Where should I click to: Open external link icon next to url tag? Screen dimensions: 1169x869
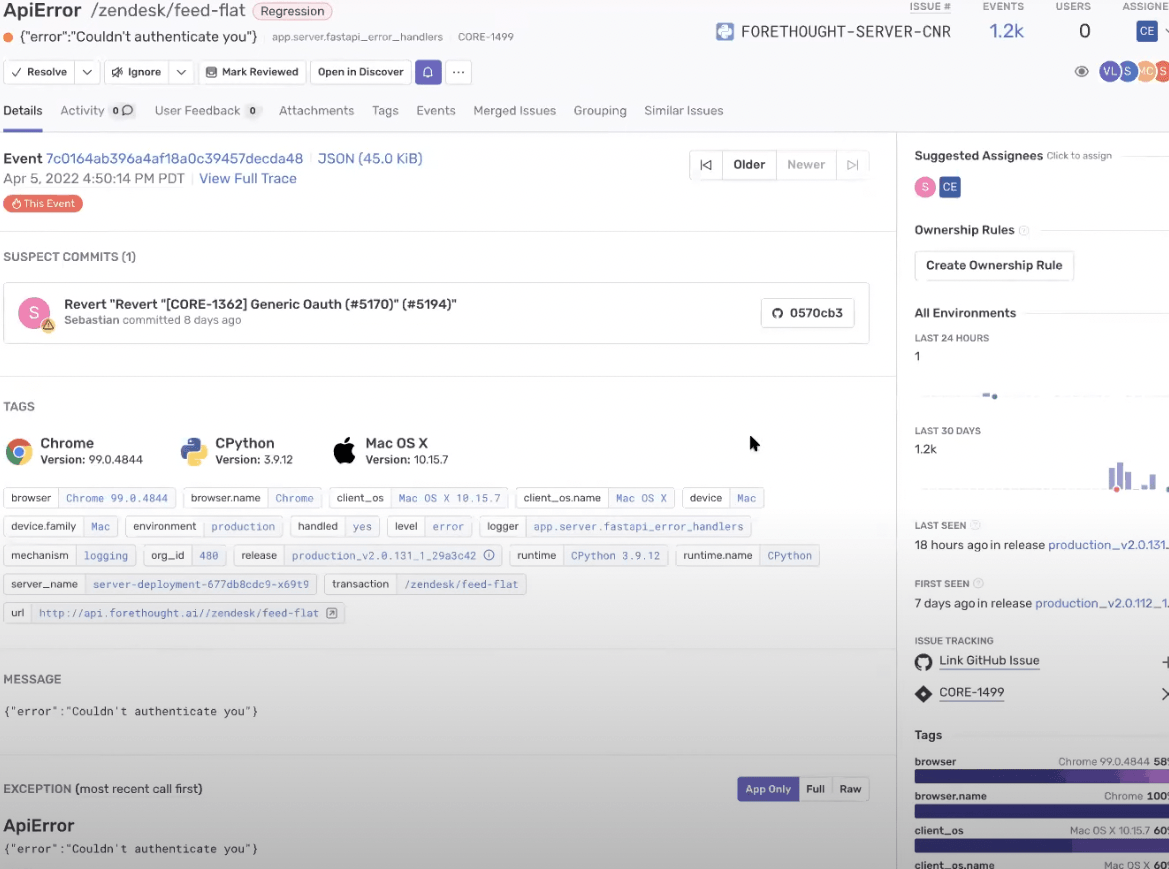pos(332,613)
